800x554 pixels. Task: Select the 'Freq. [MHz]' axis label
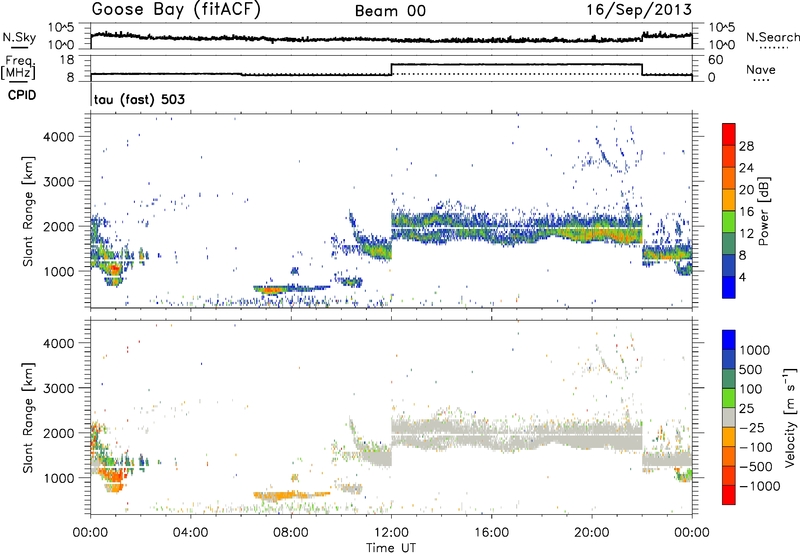tap(19, 67)
